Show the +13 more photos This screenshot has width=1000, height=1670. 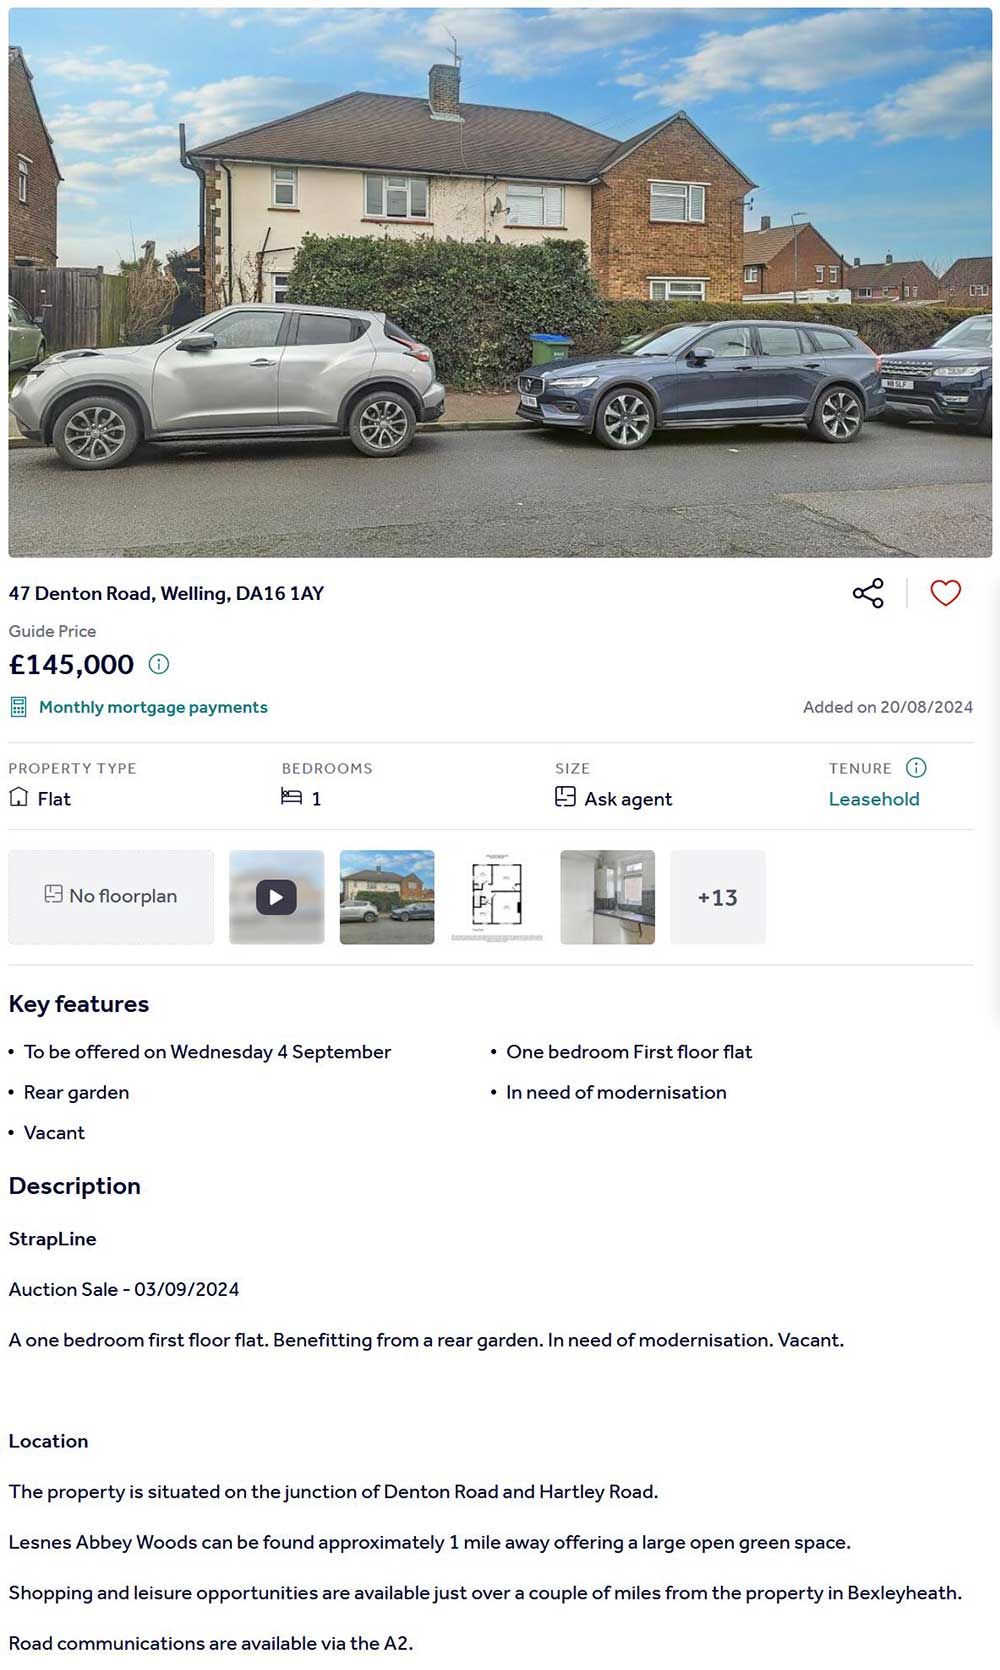tap(717, 897)
